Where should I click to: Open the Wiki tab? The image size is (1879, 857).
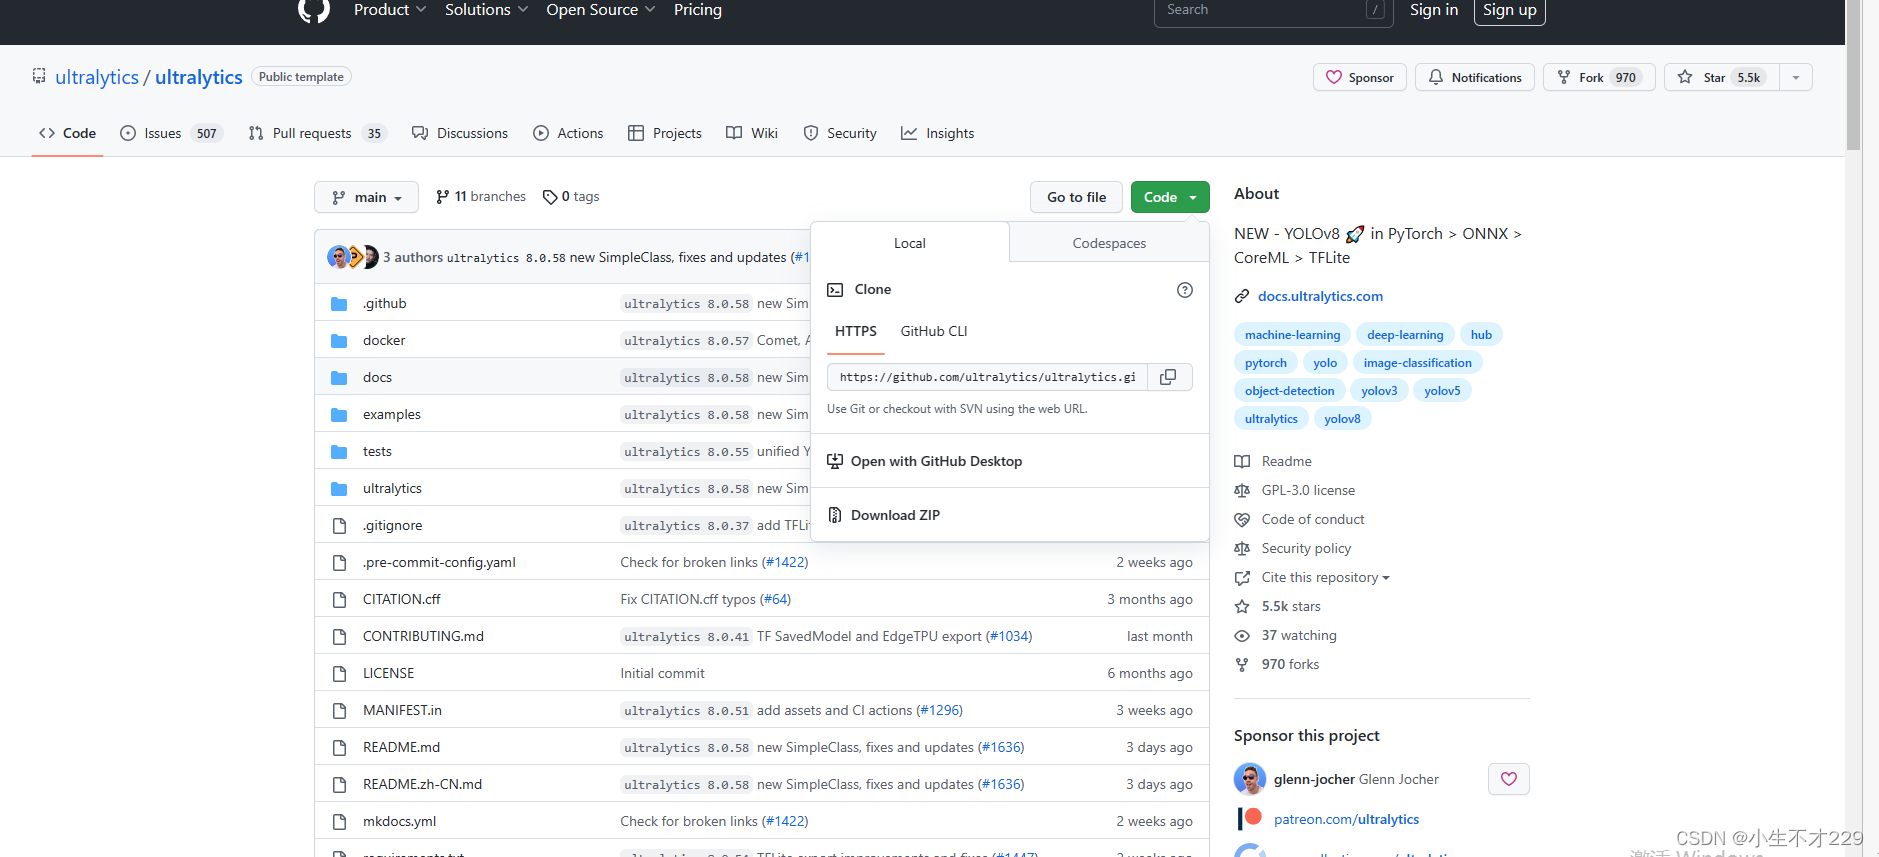click(752, 133)
